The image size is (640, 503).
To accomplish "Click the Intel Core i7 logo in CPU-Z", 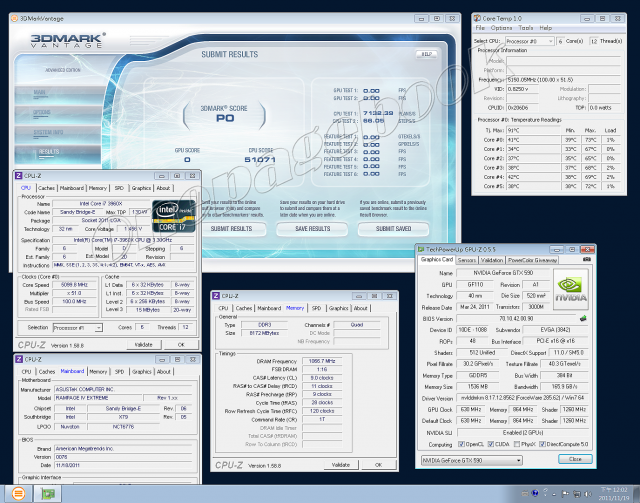I will coord(173,216).
